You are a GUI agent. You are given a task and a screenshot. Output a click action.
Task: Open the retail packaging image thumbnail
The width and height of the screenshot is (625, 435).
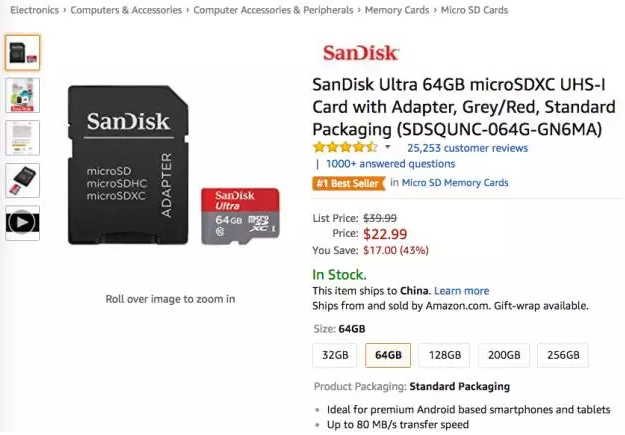coord(22,95)
